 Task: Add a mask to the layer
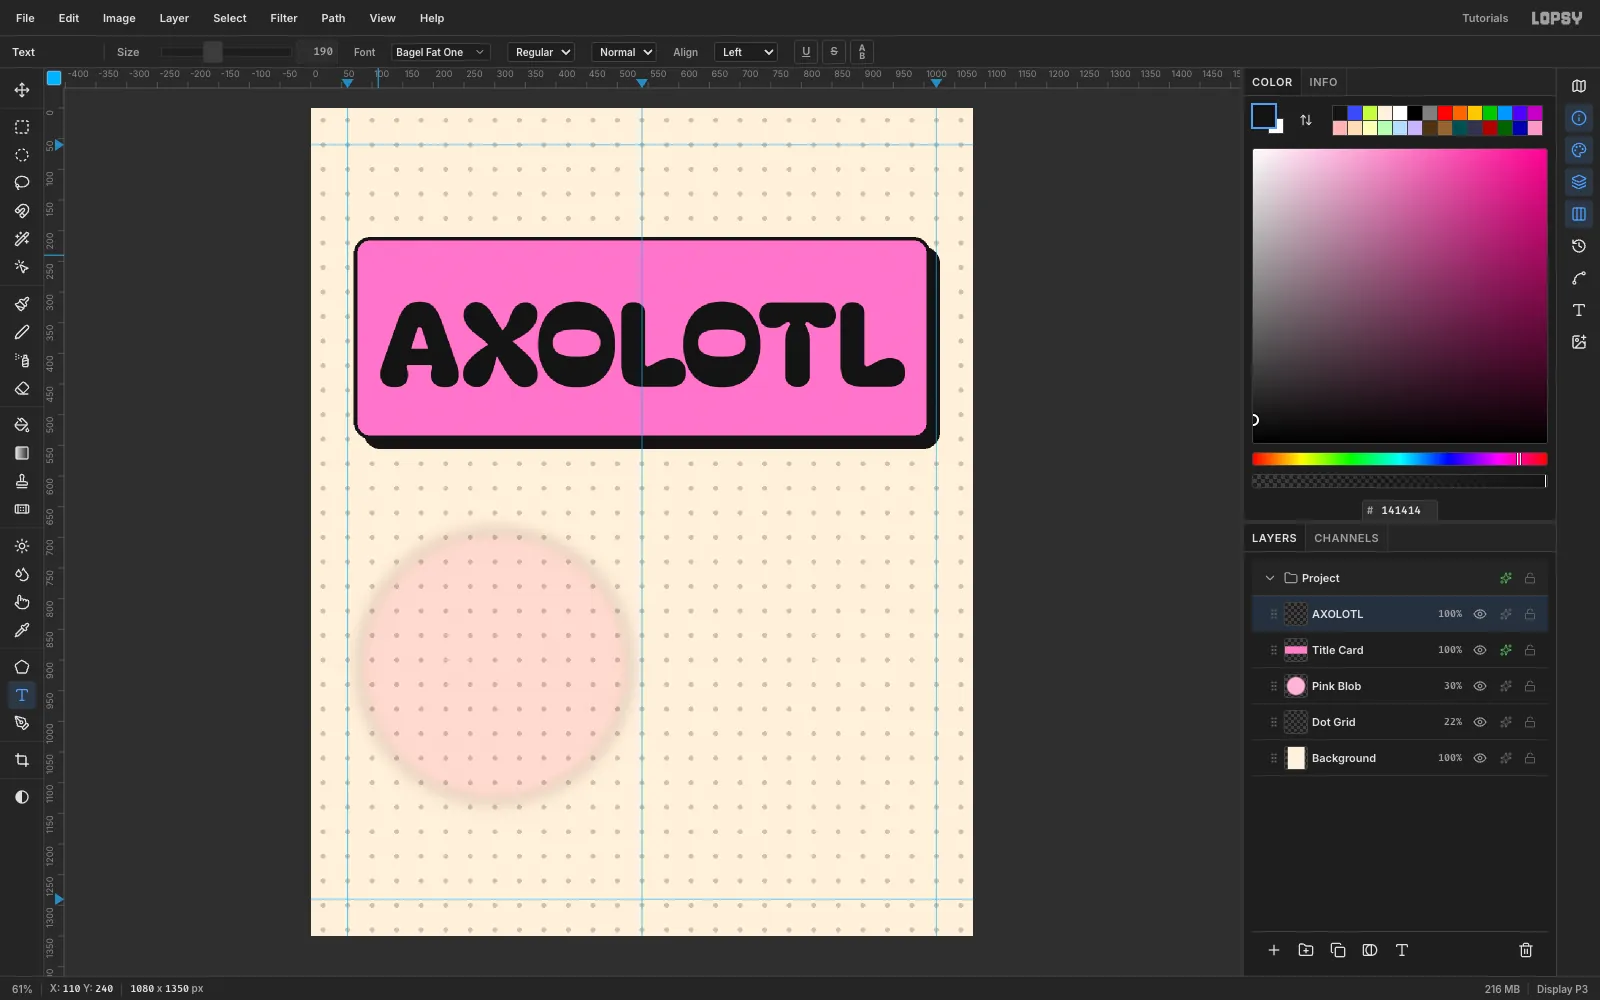(1370, 950)
